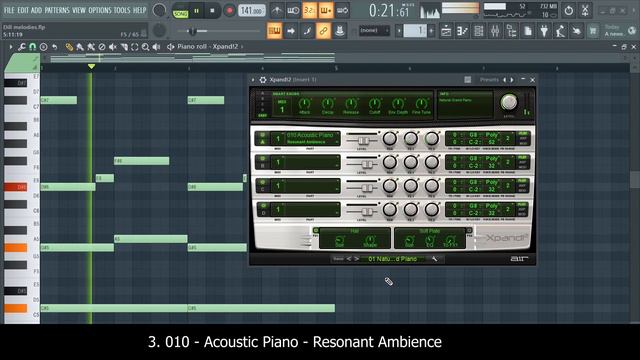Open the plugin picker plug icon

[544, 31]
